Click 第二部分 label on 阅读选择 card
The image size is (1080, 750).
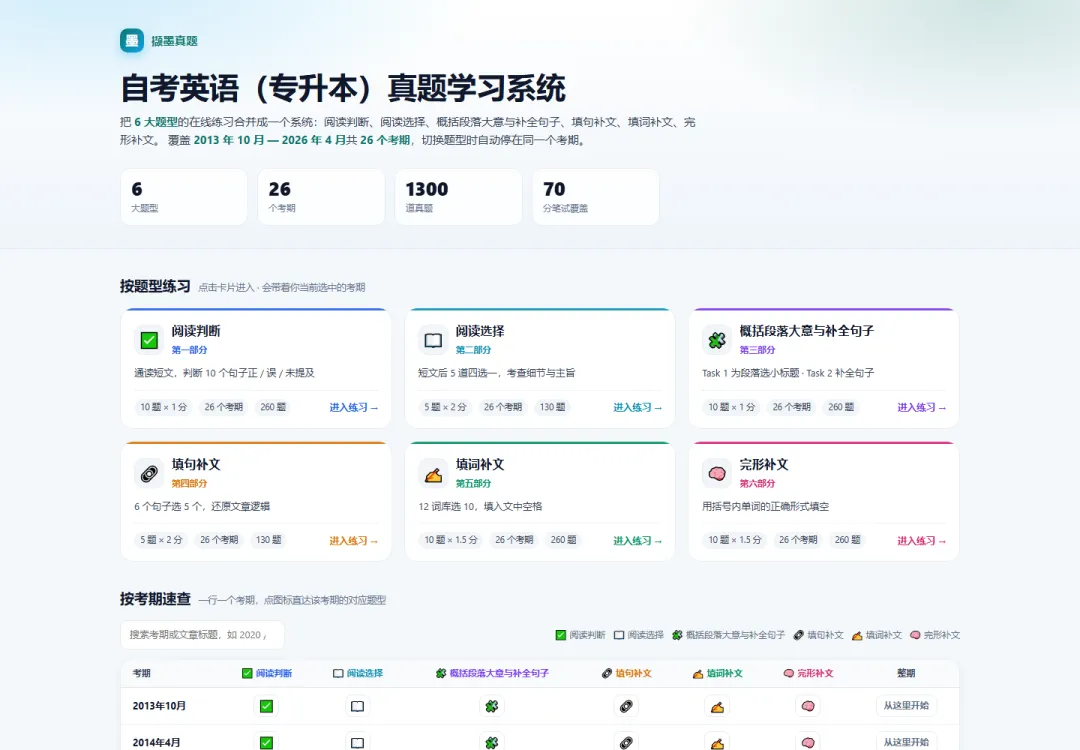(473, 350)
